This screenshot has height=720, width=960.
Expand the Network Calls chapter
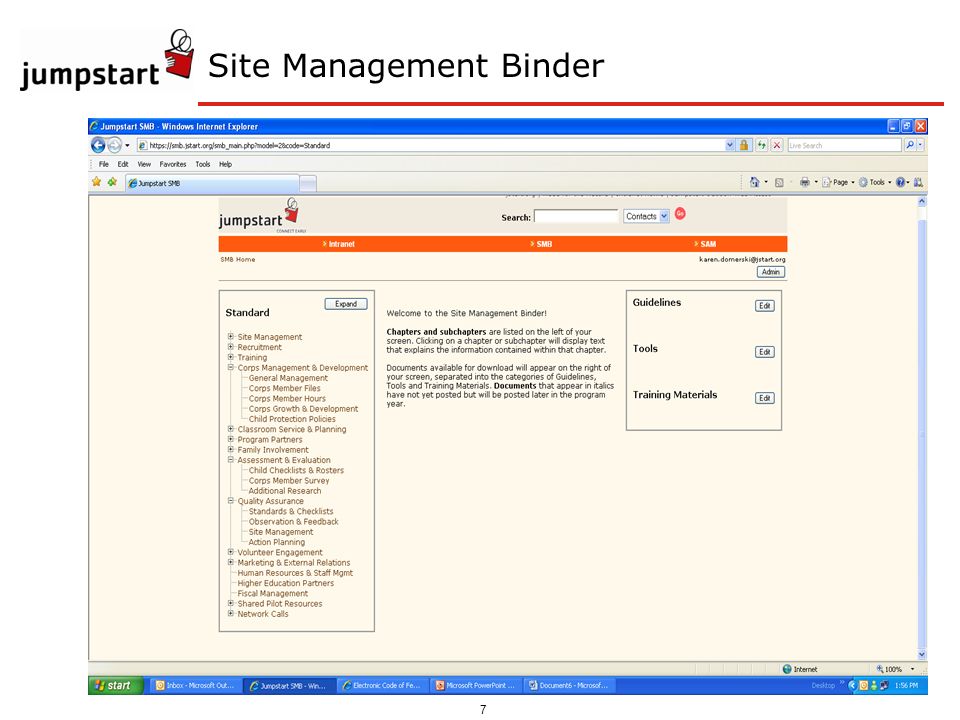[x=231, y=613]
